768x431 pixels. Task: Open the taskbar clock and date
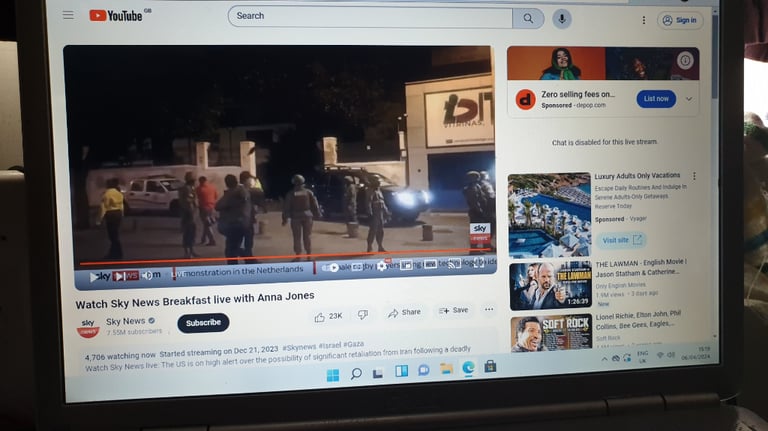(x=696, y=352)
